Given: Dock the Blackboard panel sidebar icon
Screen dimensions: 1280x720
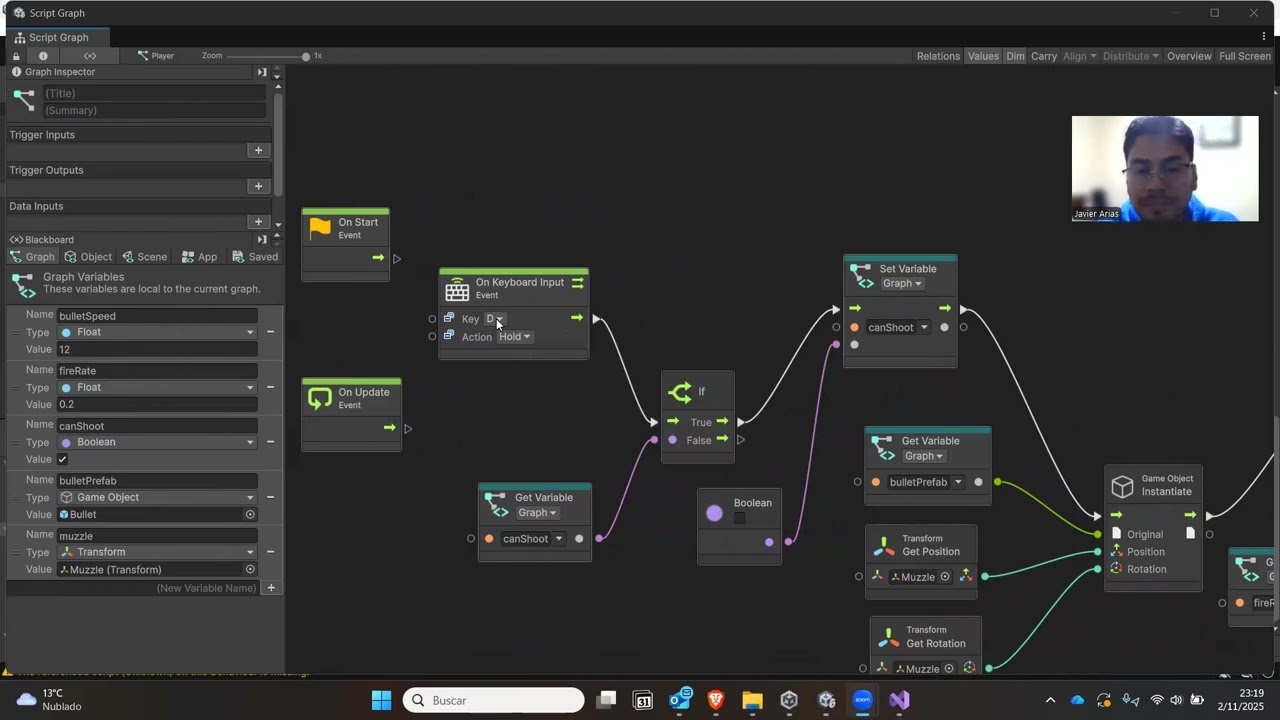Looking at the screenshot, I should point(262,240).
